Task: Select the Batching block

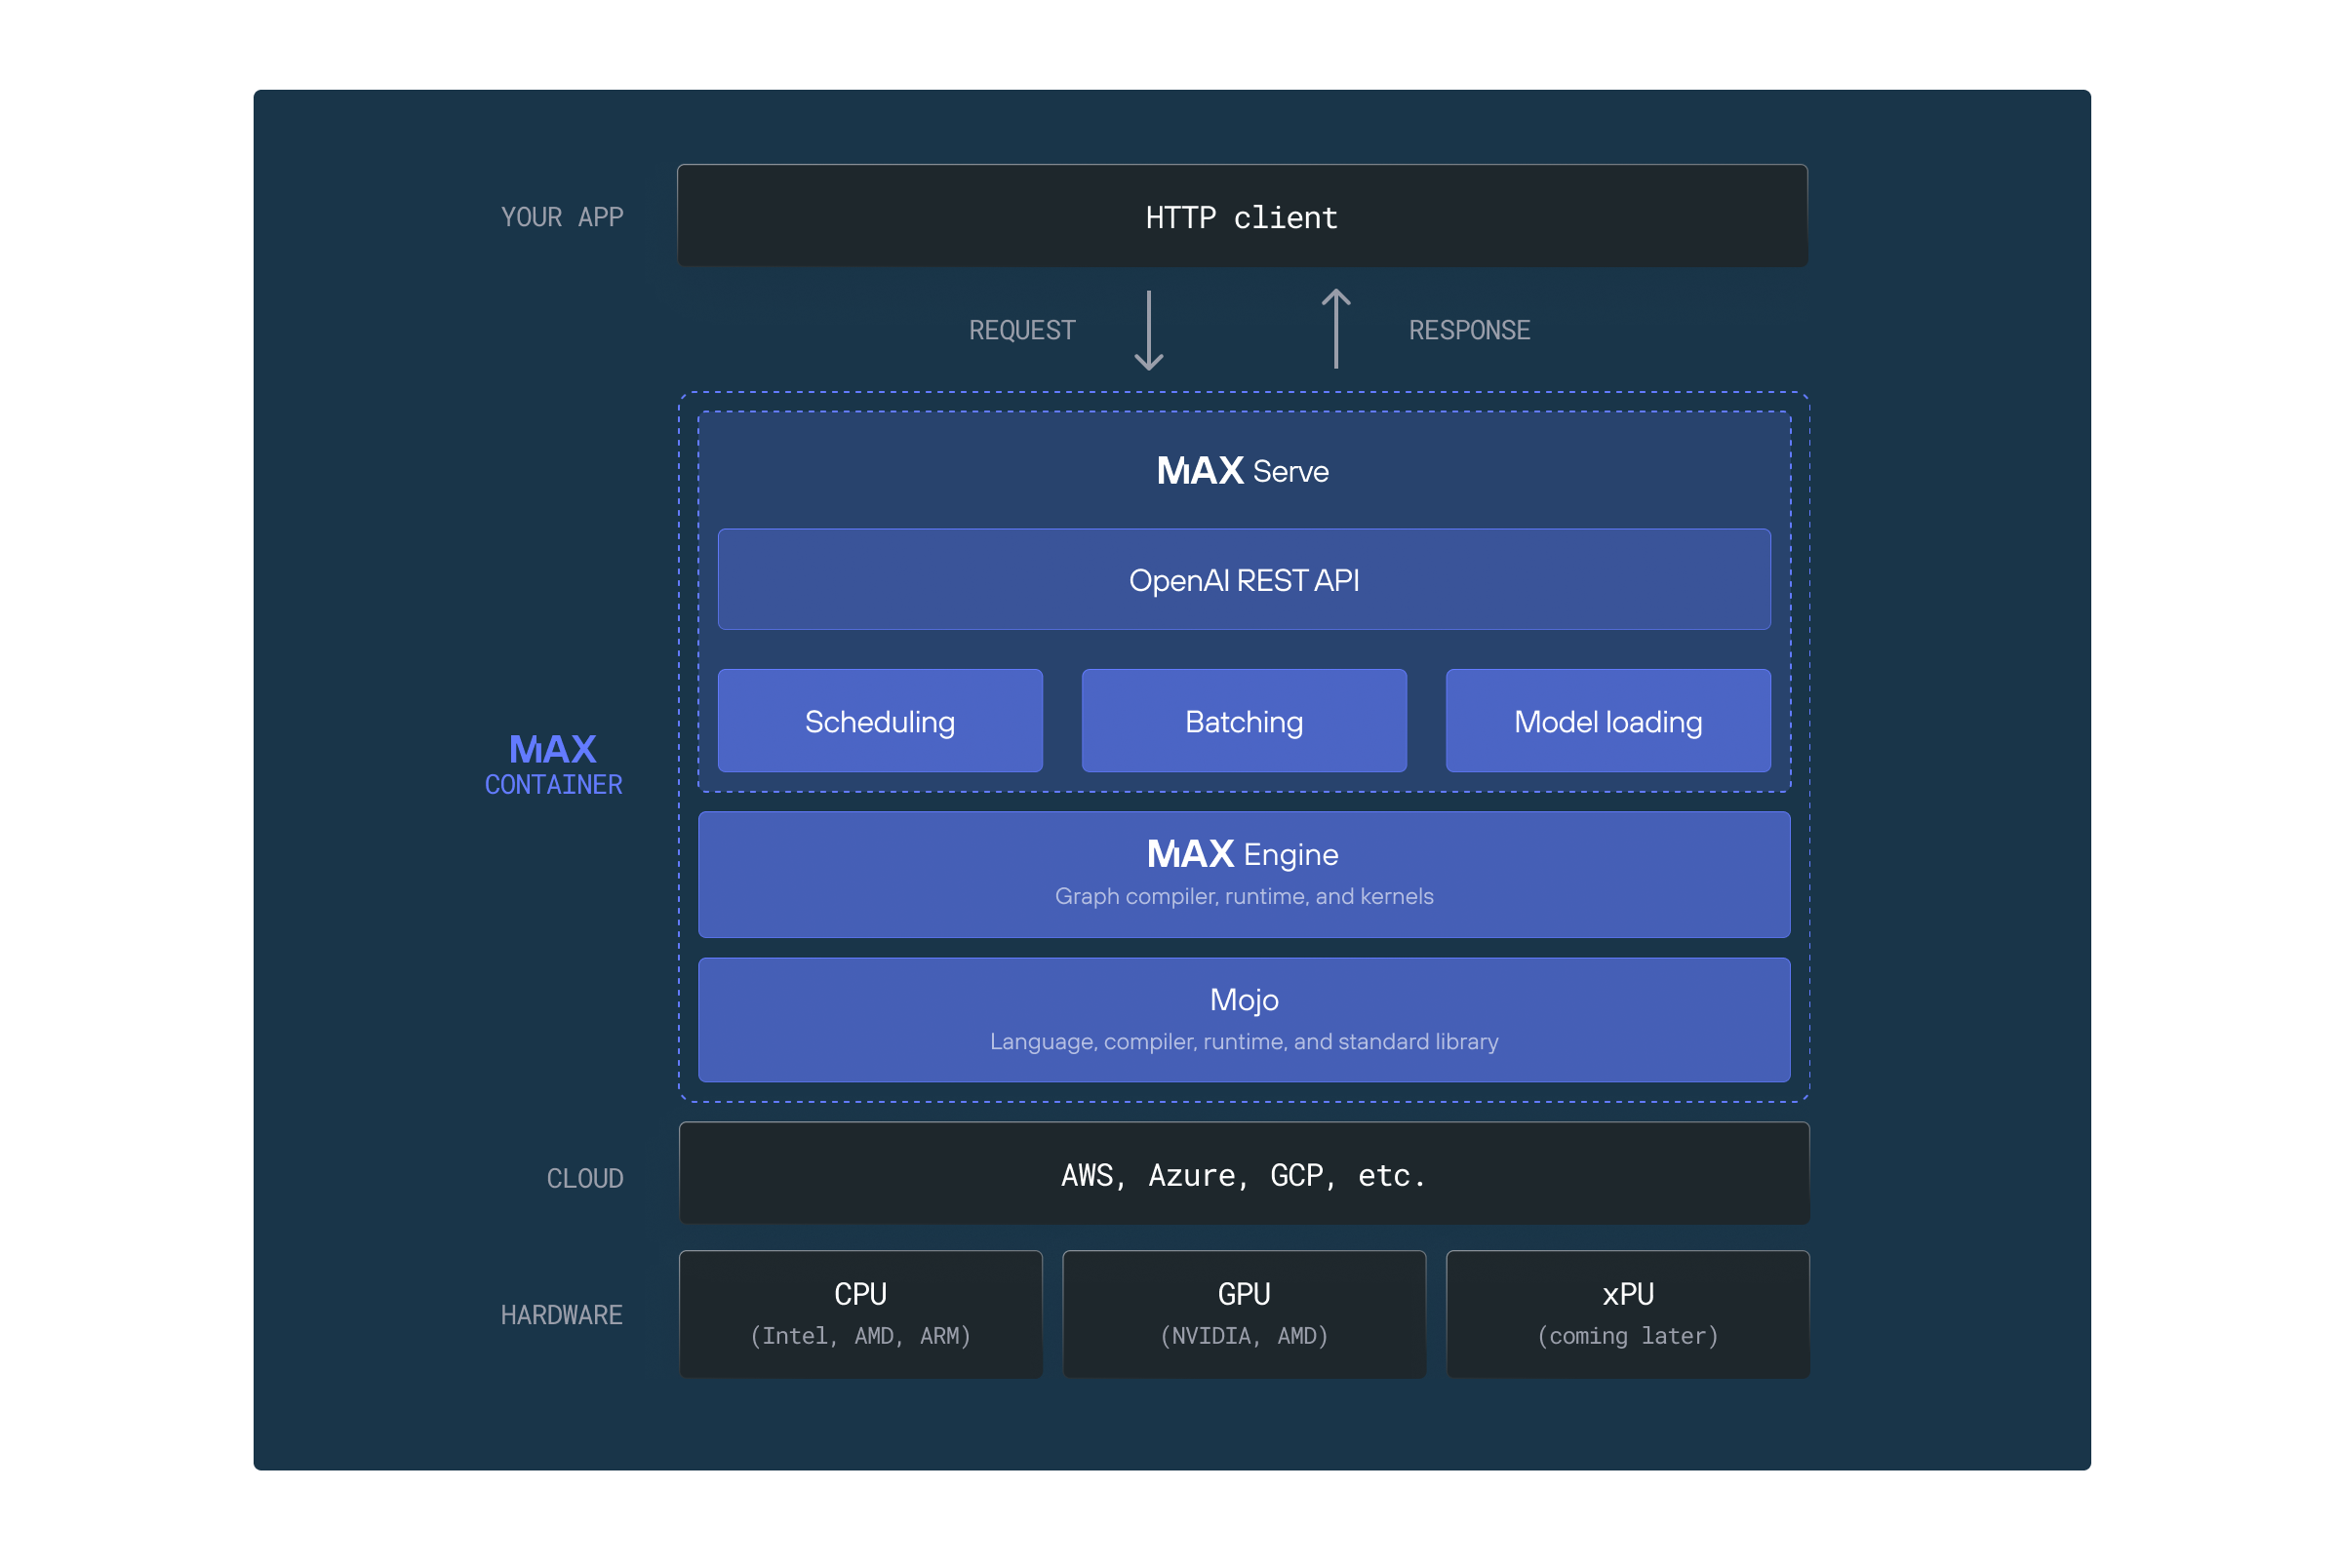Action: pos(1243,721)
